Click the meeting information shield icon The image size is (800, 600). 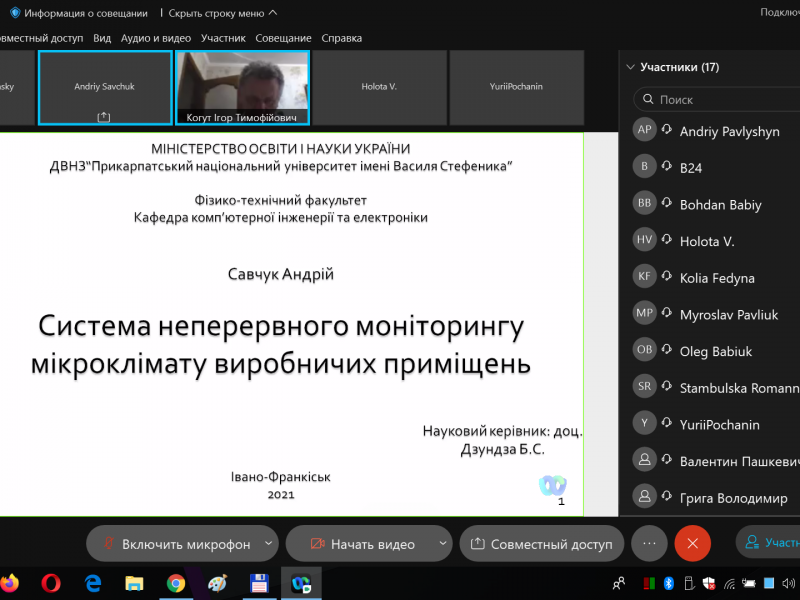[x=15, y=13]
